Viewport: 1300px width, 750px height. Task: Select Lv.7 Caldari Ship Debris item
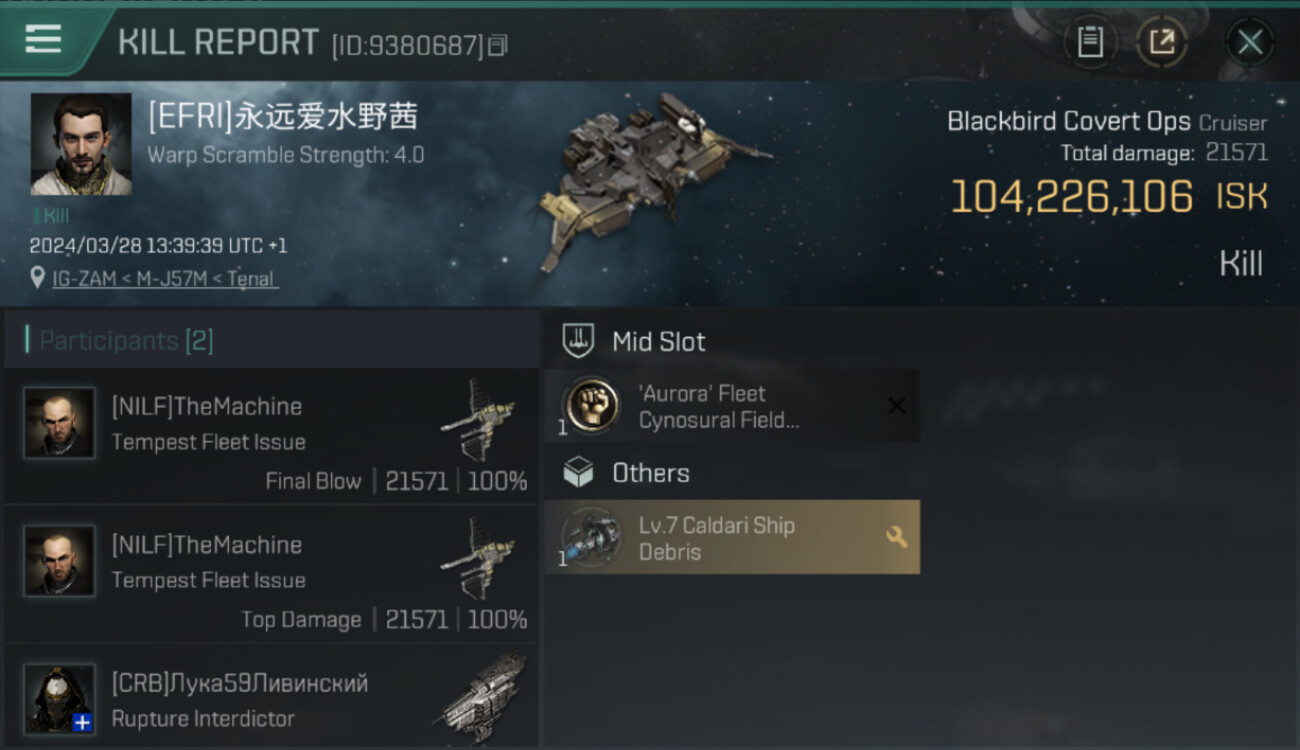click(x=732, y=537)
